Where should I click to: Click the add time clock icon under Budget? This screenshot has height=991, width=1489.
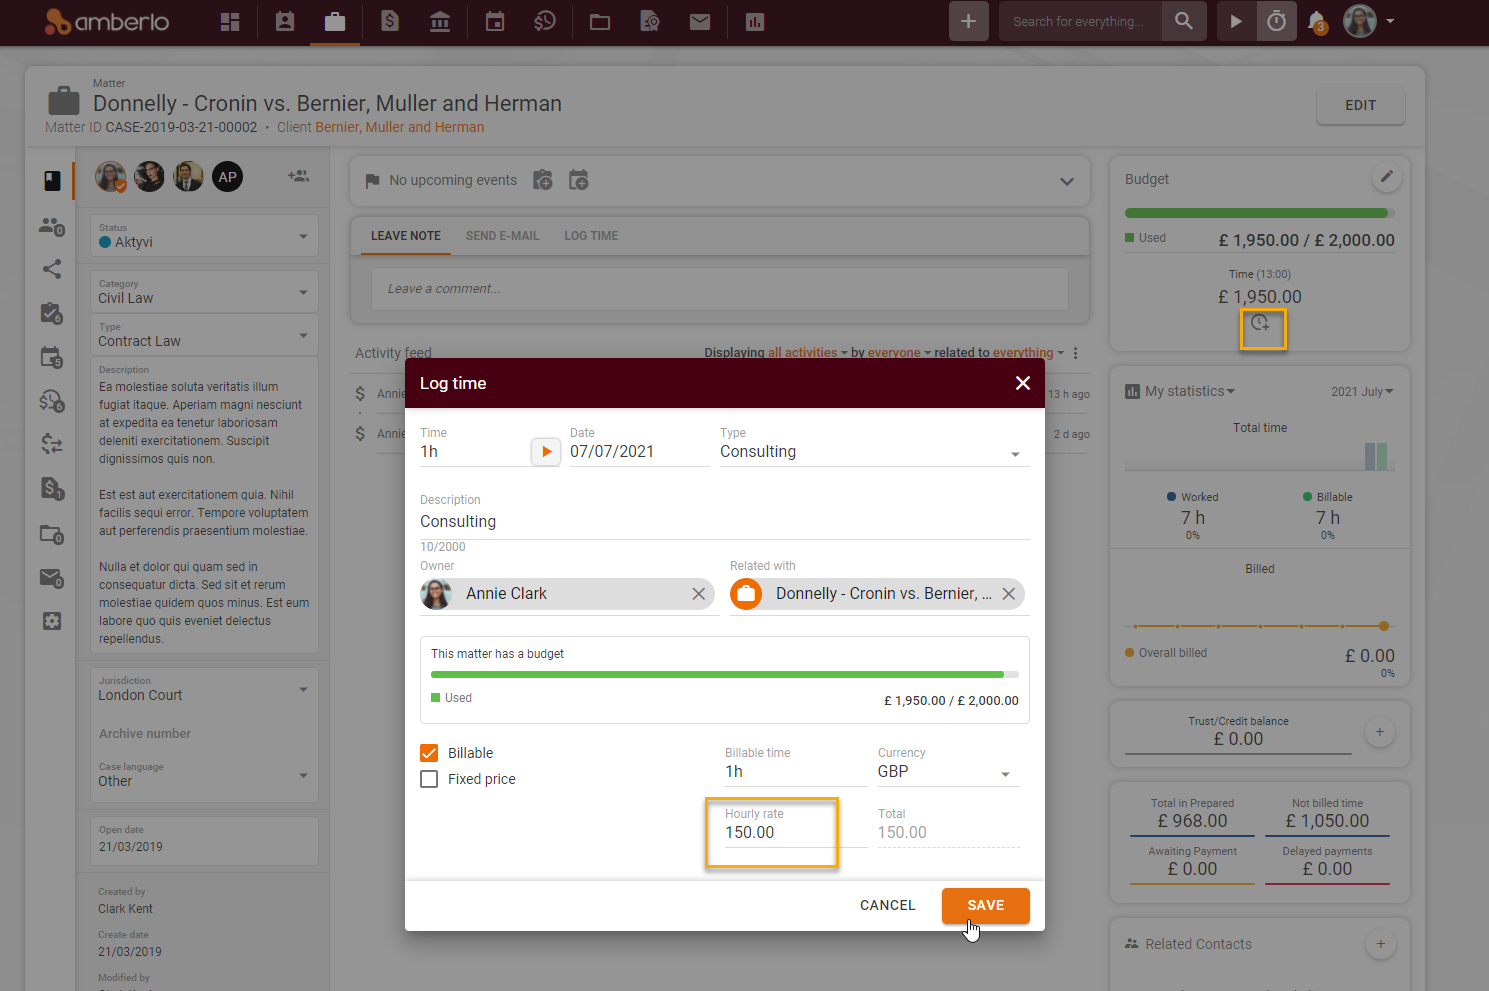(1261, 324)
